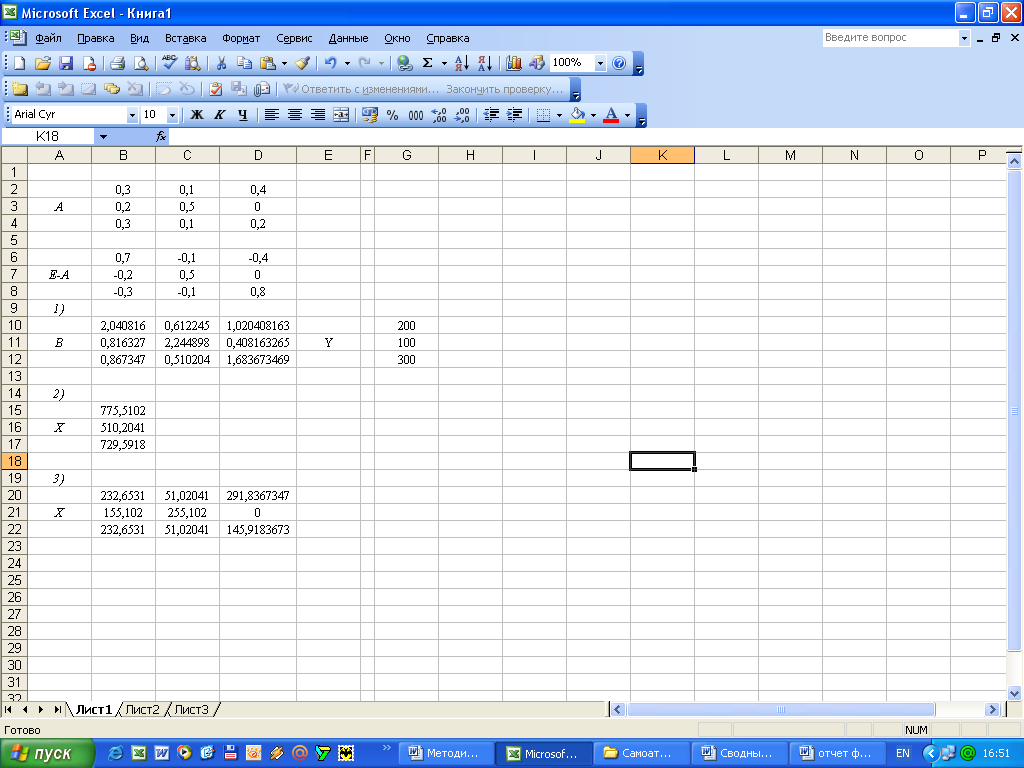The height and width of the screenshot is (768, 1024).
Task: Open the zoom 100% dropdown
Action: click(600, 63)
